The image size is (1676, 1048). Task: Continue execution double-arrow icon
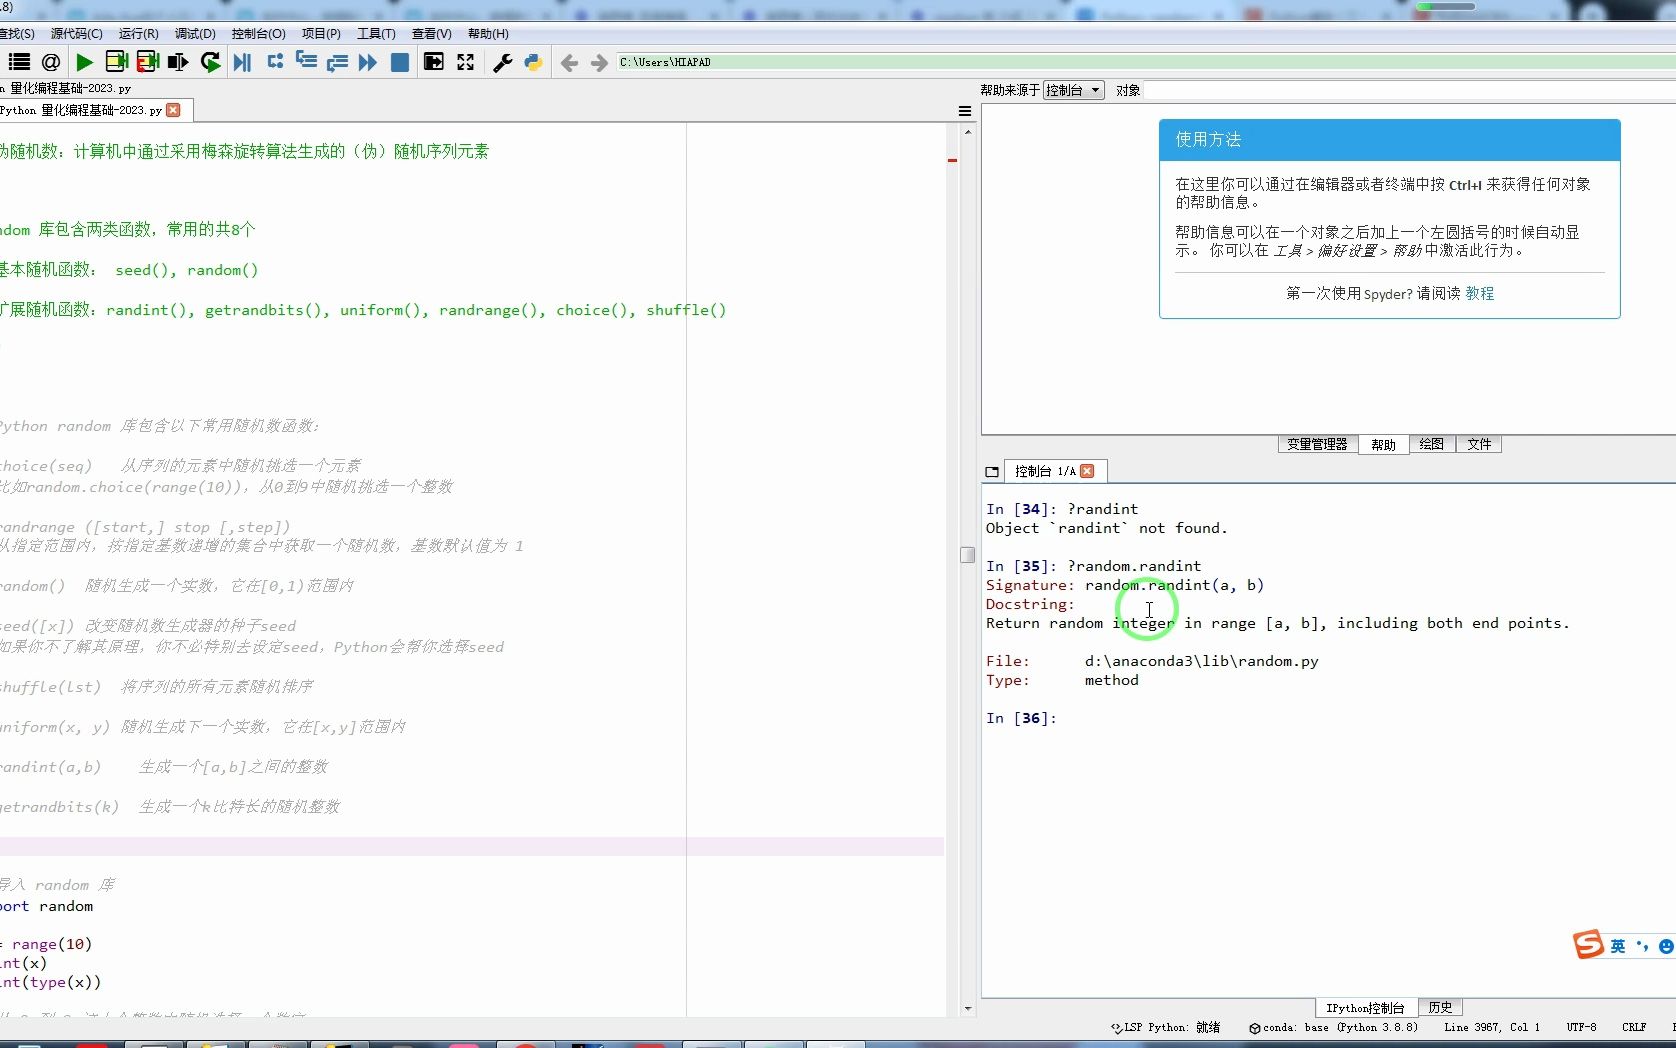pyautogui.click(x=368, y=62)
